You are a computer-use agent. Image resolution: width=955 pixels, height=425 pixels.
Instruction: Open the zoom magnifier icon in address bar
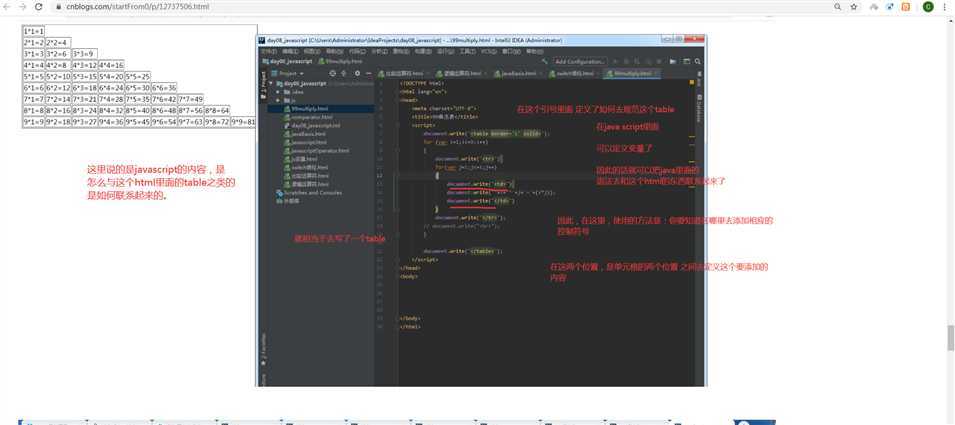(x=837, y=7)
